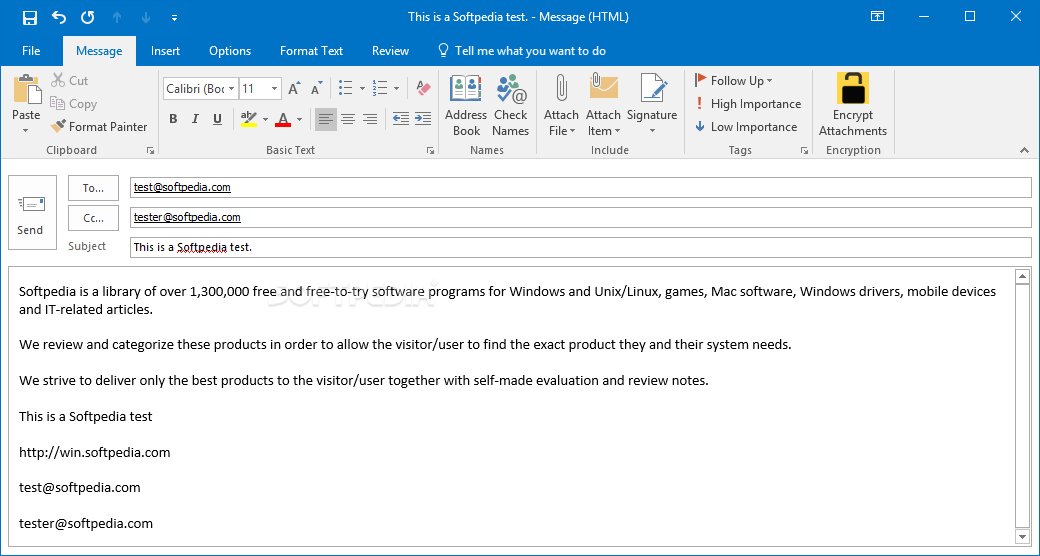
Task: Open the Address Book
Action: (x=466, y=105)
